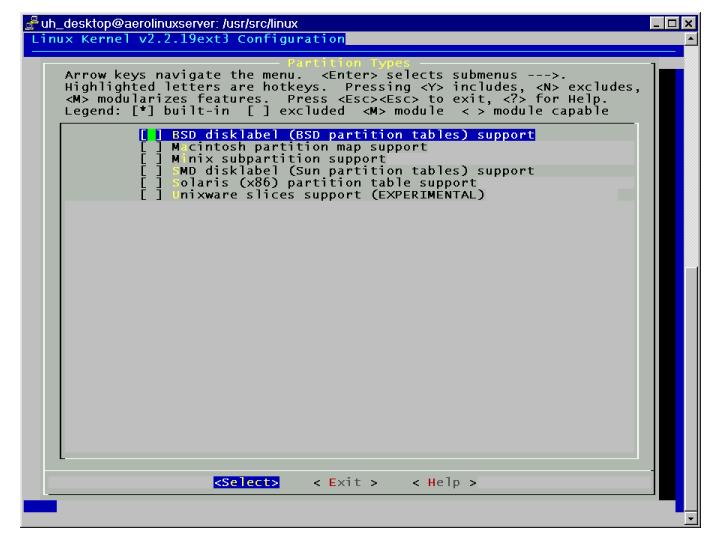Click the 'Legend:' line text
The image size is (720, 540).
point(337,111)
